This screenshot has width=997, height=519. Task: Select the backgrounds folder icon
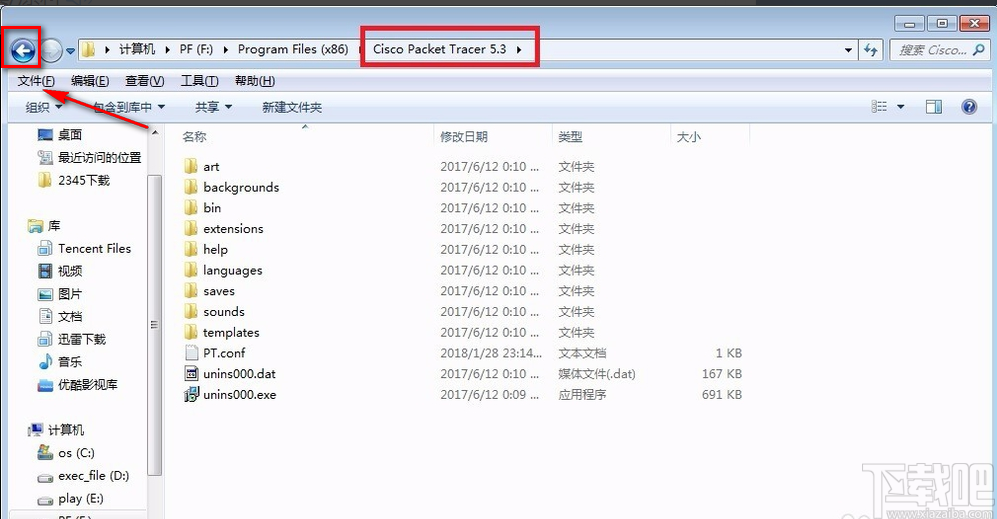(191, 187)
